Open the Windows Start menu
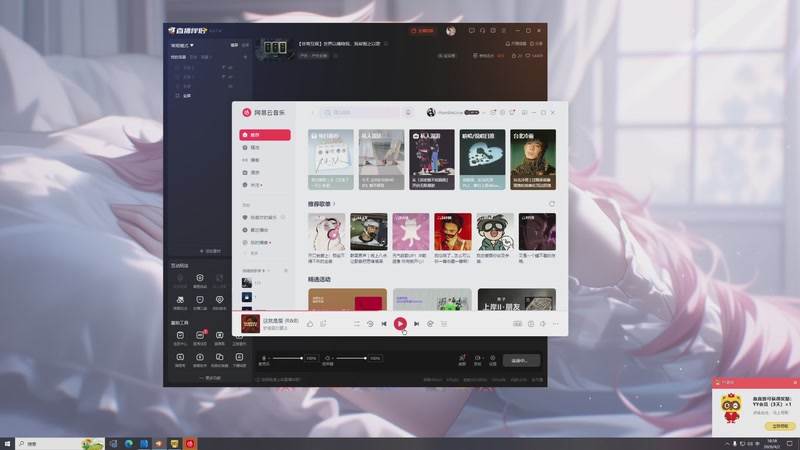Image resolution: width=800 pixels, height=450 pixels. [x=7, y=443]
